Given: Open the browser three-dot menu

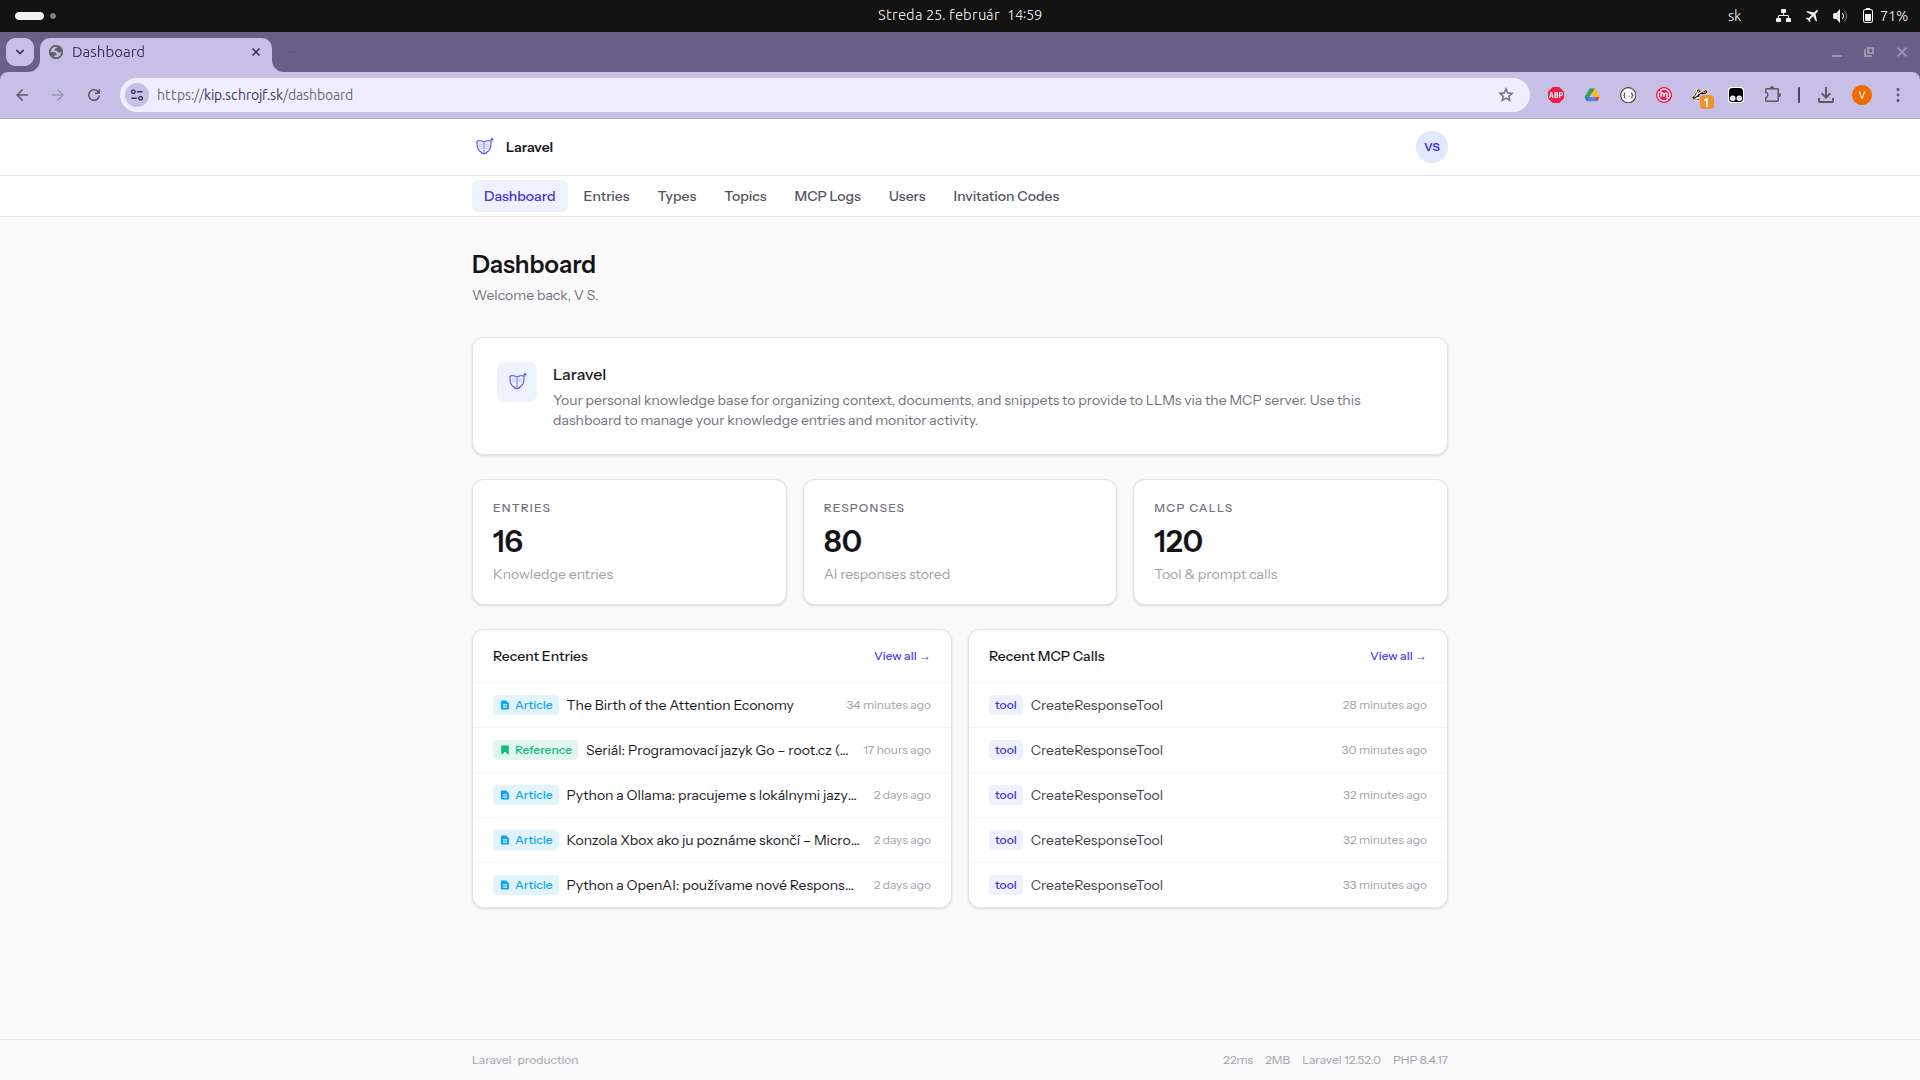Looking at the screenshot, I should [1898, 95].
